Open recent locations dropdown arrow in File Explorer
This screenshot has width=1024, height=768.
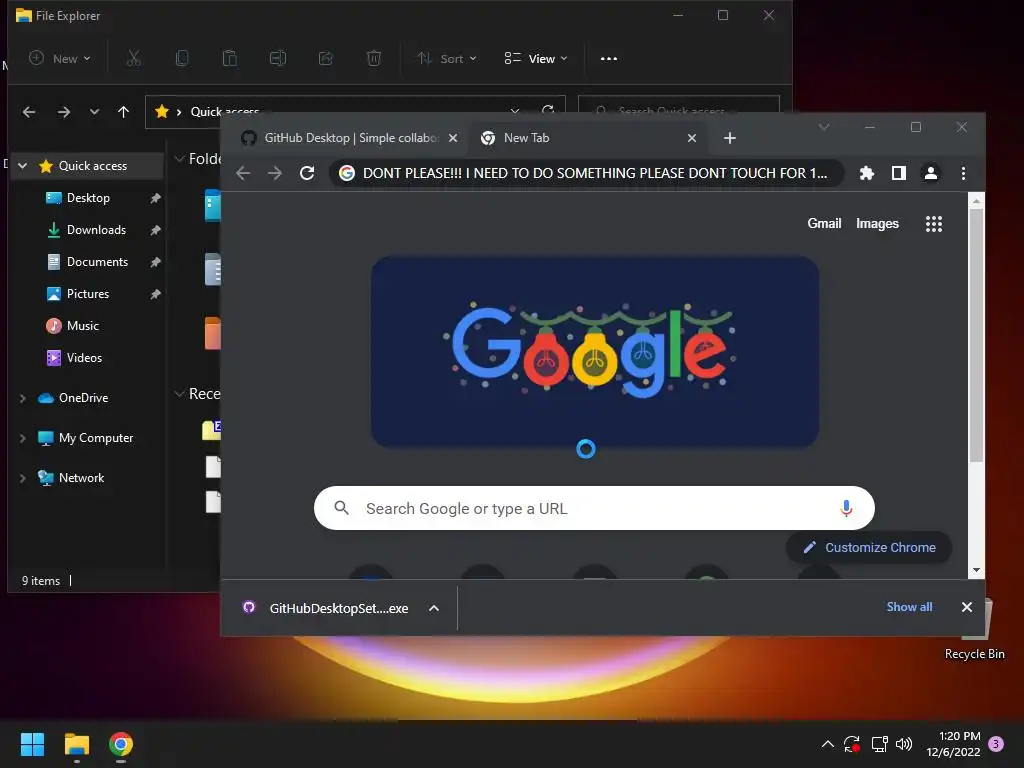pos(94,112)
